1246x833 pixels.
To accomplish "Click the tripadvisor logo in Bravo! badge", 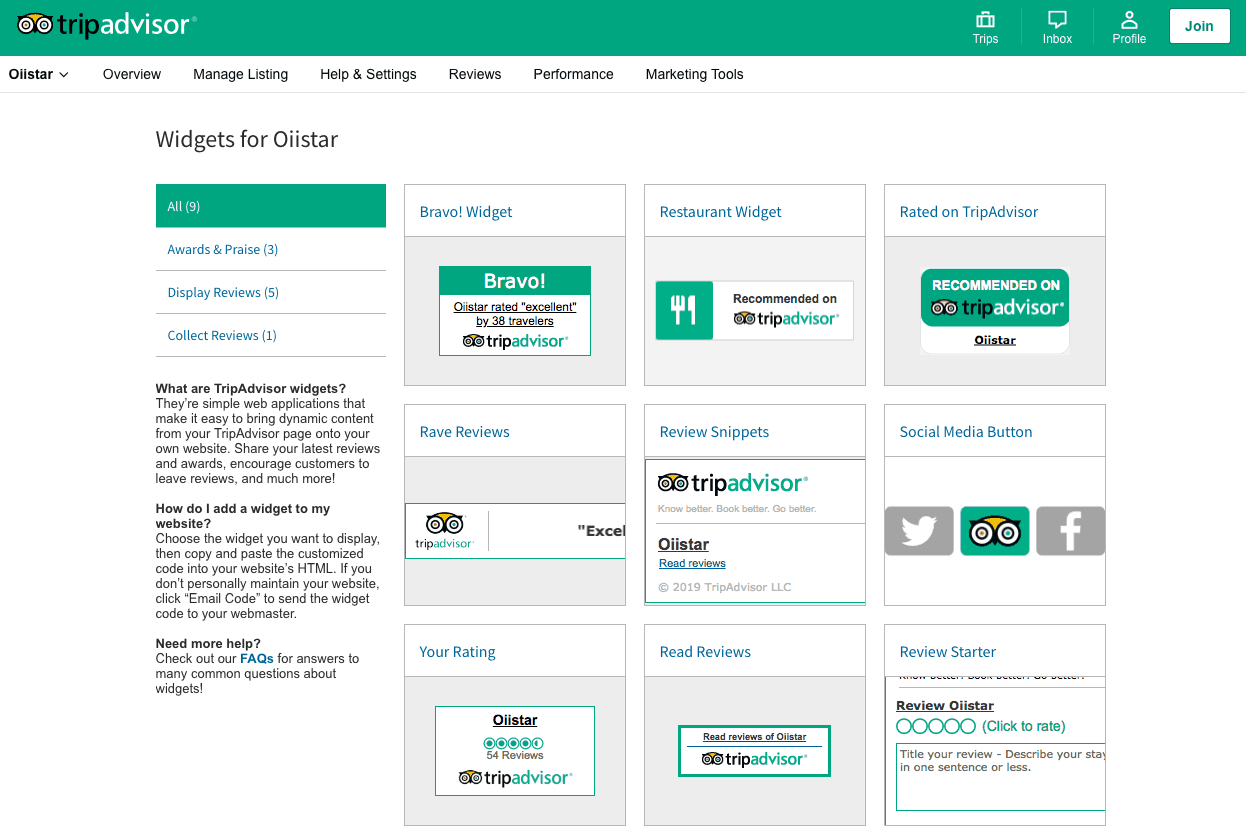I will click(515, 341).
